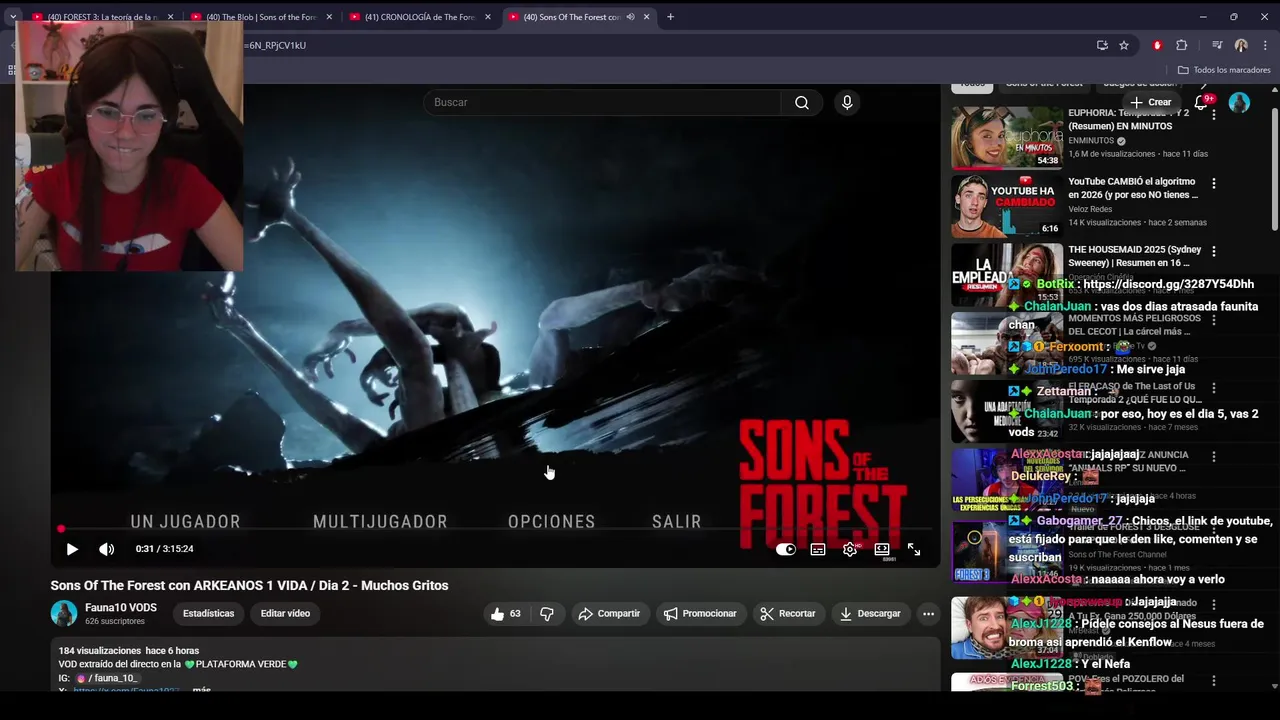This screenshot has height=720, width=1280.
Task: Open a new browser tab
Action: 670,17
